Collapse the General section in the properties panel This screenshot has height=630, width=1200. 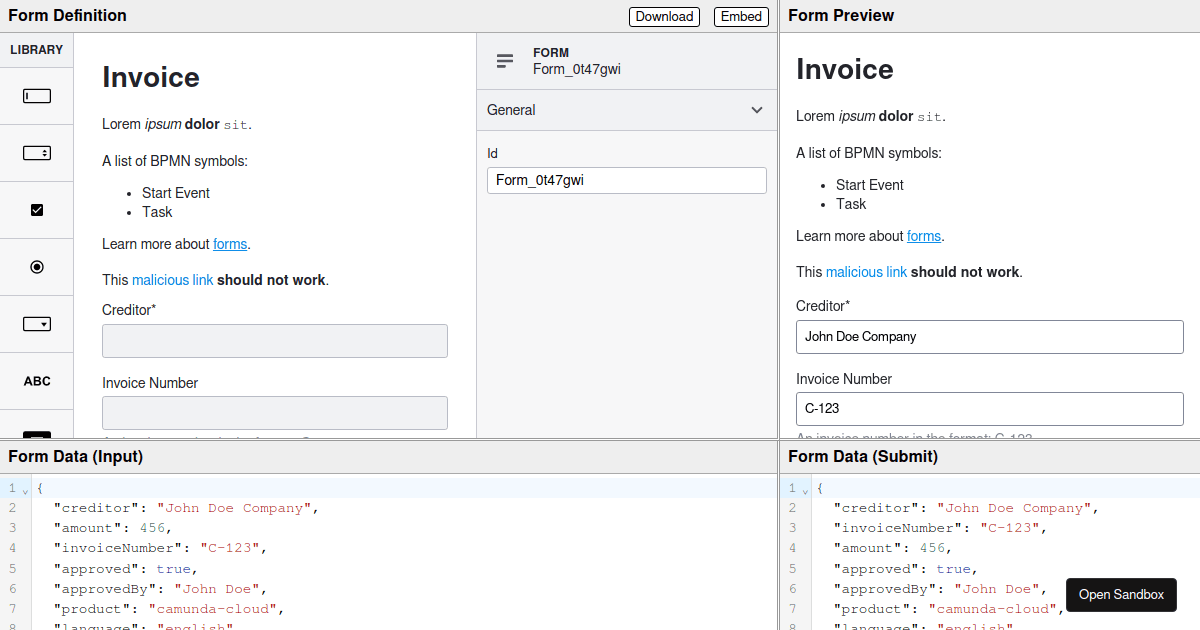pyautogui.click(x=757, y=110)
